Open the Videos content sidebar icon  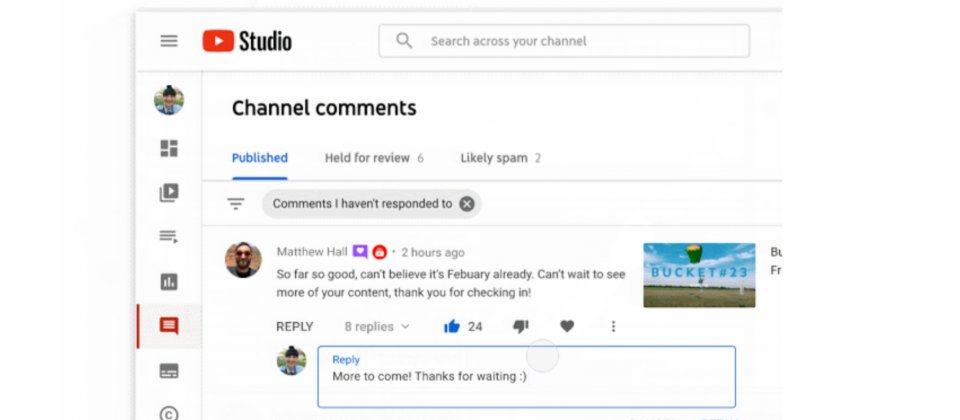click(x=169, y=193)
